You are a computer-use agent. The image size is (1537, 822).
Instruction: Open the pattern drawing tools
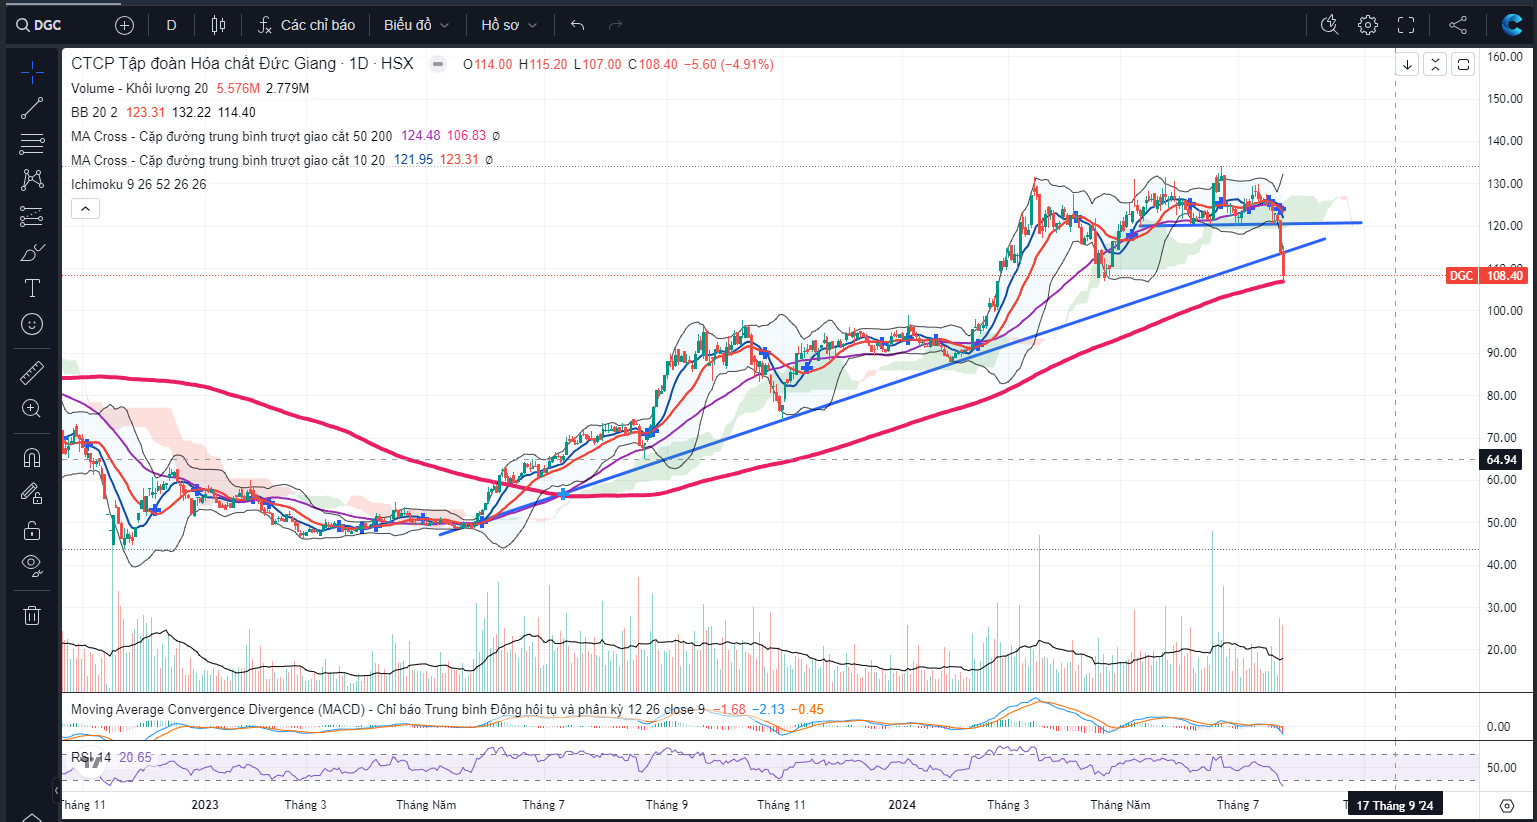[32, 180]
